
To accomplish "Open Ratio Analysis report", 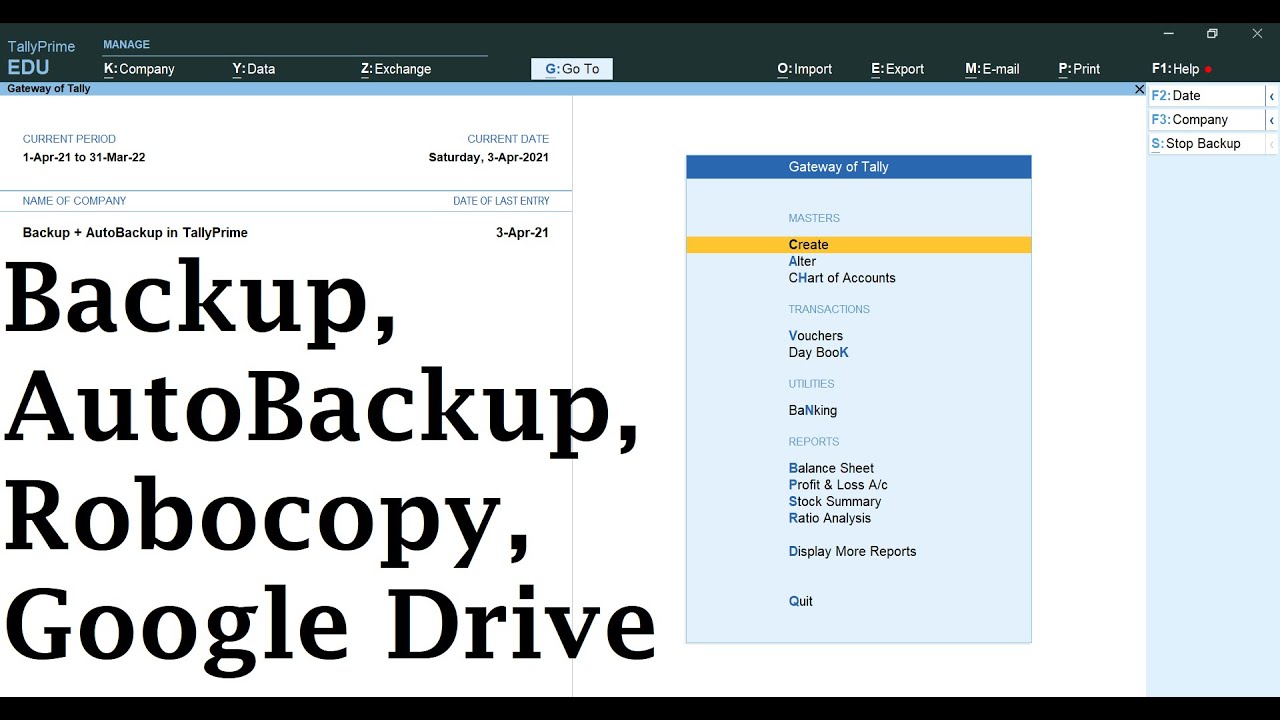I will click(x=829, y=518).
